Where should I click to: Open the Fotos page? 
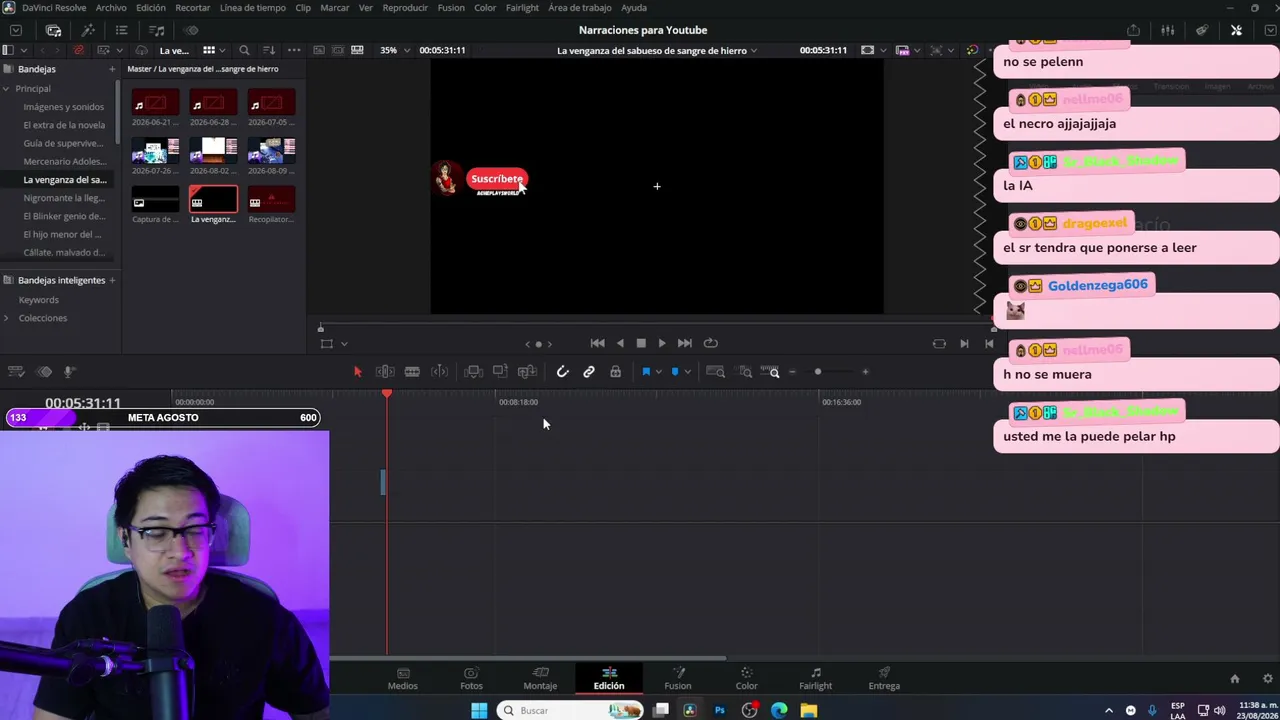[471, 678]
